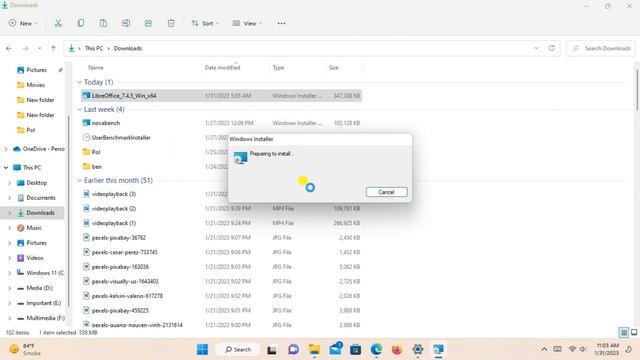The height and width of the screenshot is (360, 640).
Task: Select the ben folder
Action: pyautogui.click(x=97, y=167)
